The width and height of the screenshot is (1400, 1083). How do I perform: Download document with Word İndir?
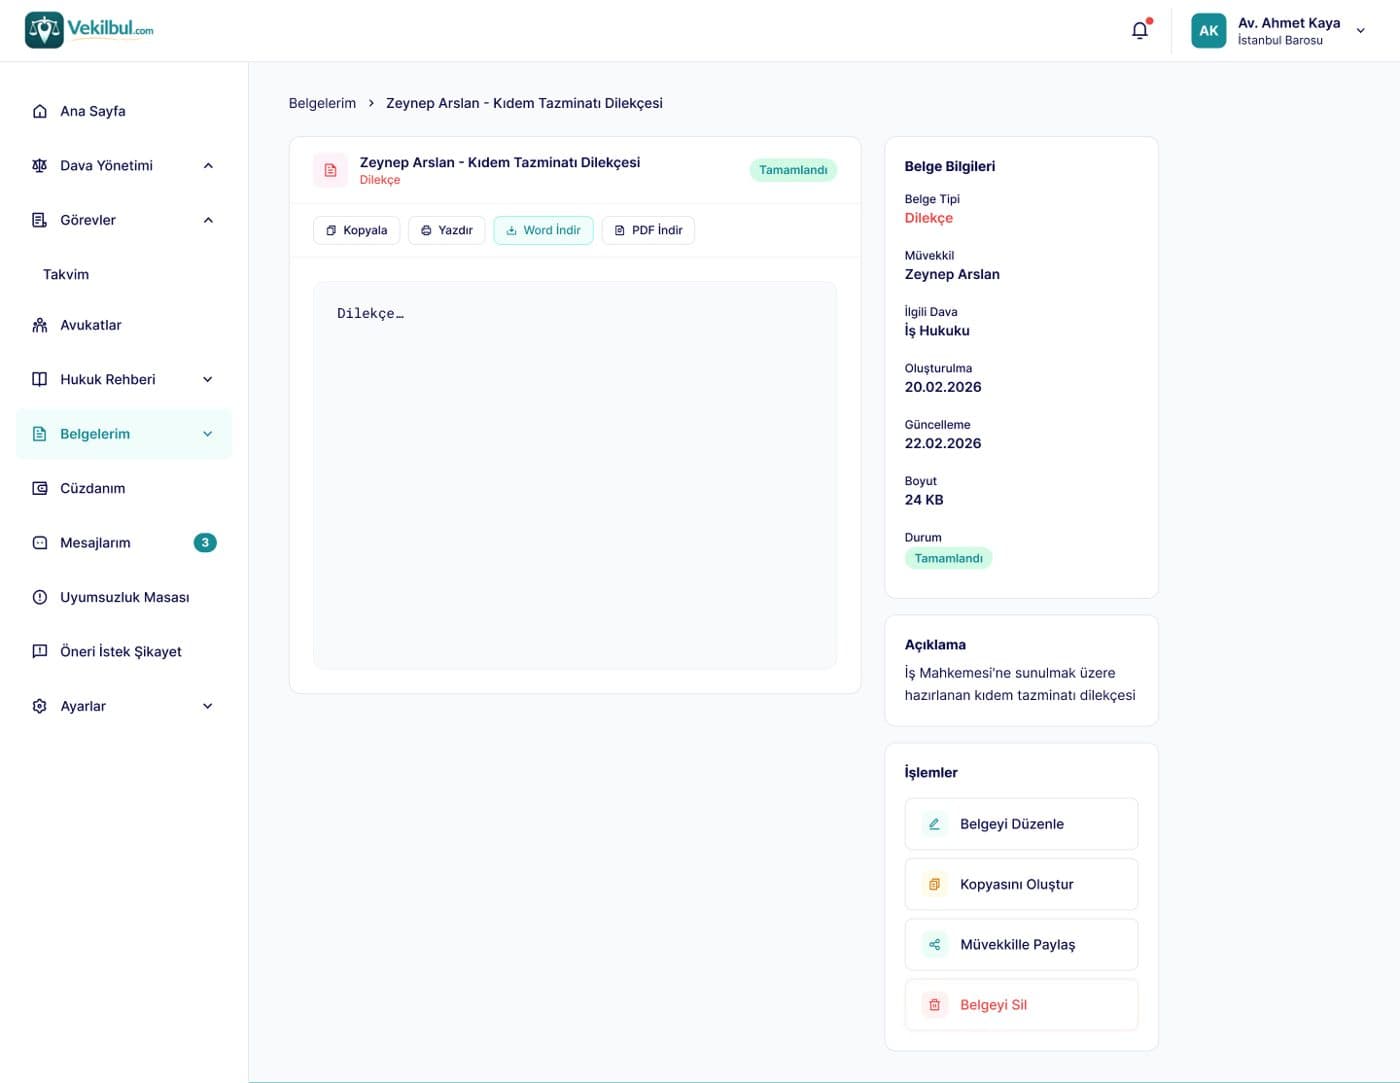(x=543, y=230)
